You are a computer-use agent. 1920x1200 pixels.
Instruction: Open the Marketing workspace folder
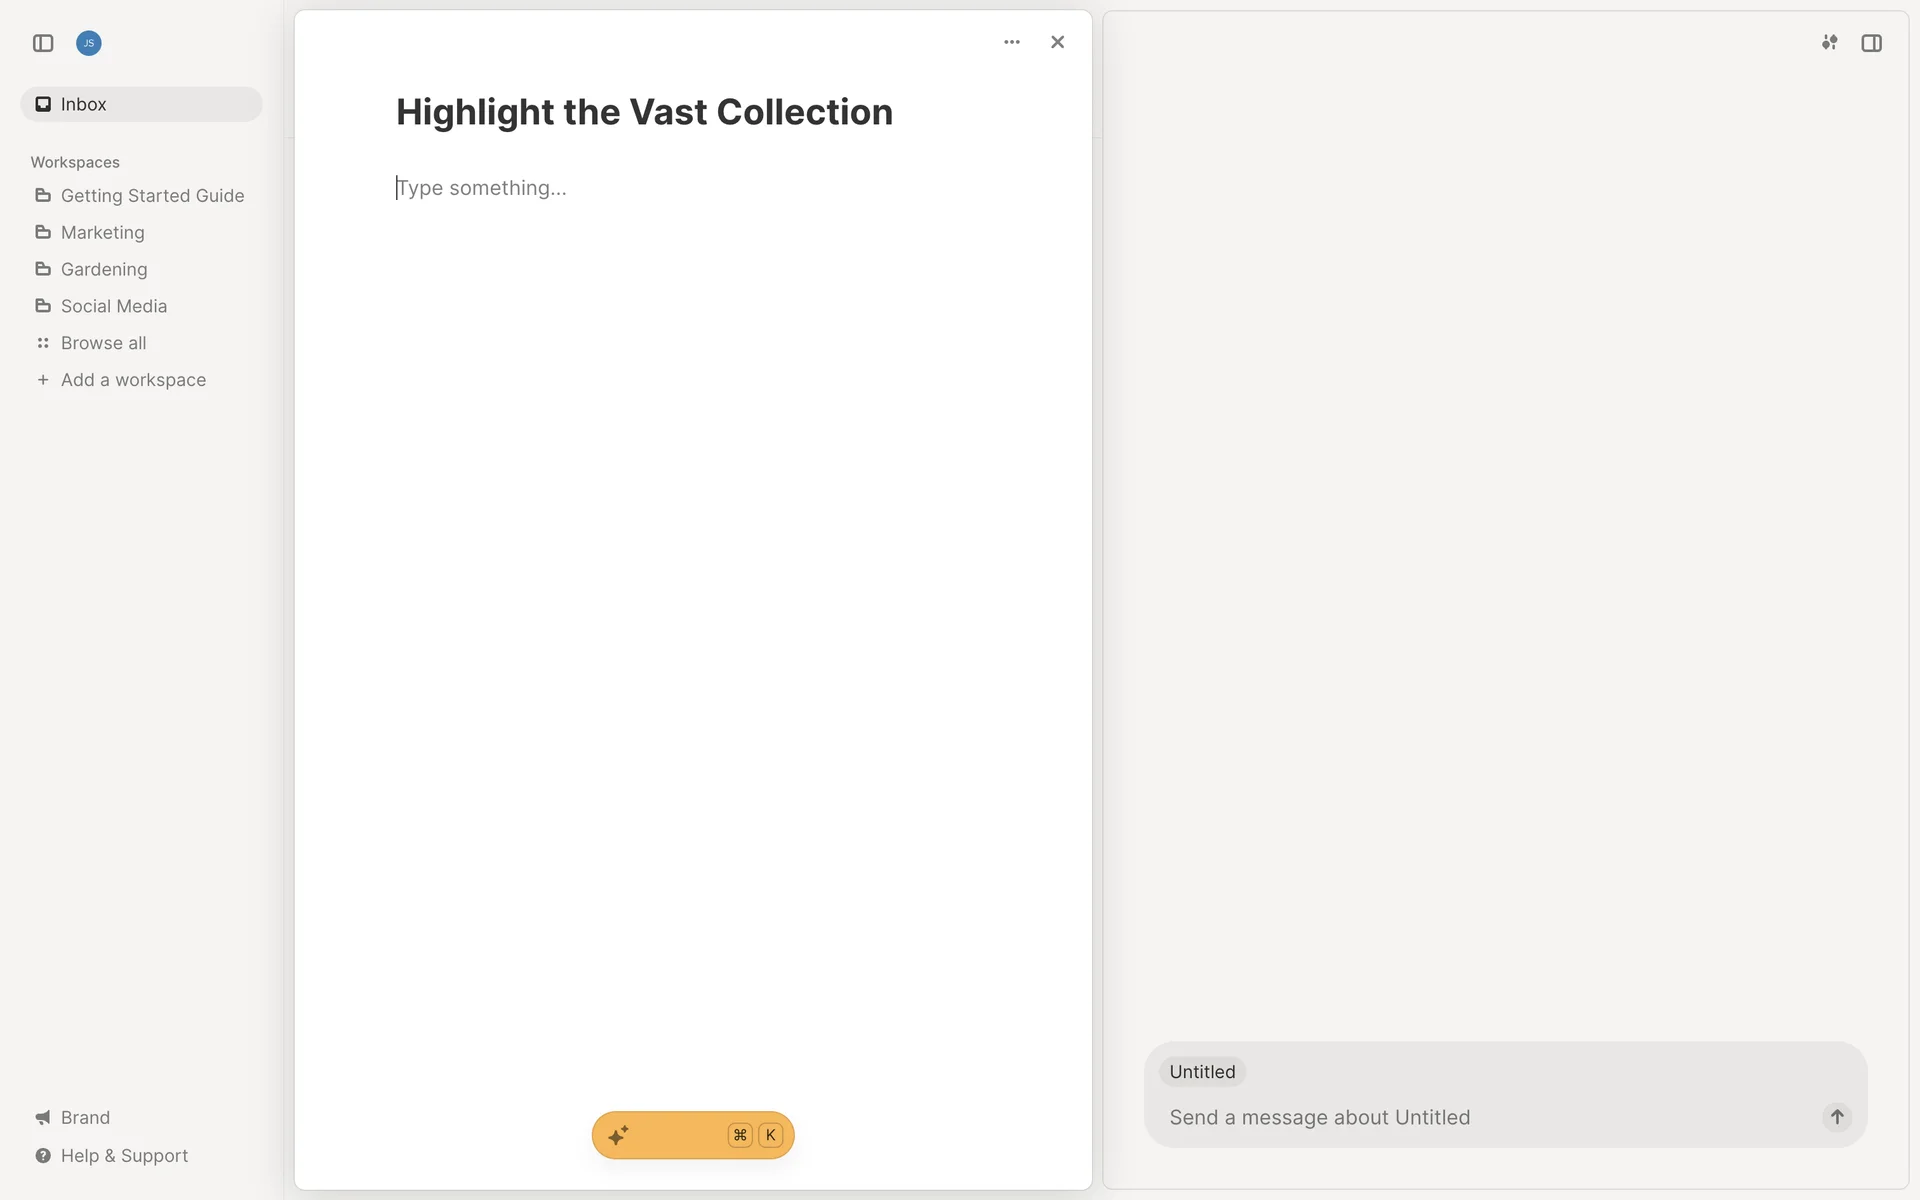coord(102,232)
